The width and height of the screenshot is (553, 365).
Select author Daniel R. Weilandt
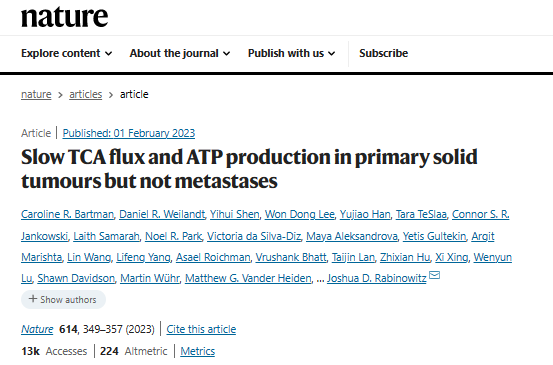click(x=162, y=214)
